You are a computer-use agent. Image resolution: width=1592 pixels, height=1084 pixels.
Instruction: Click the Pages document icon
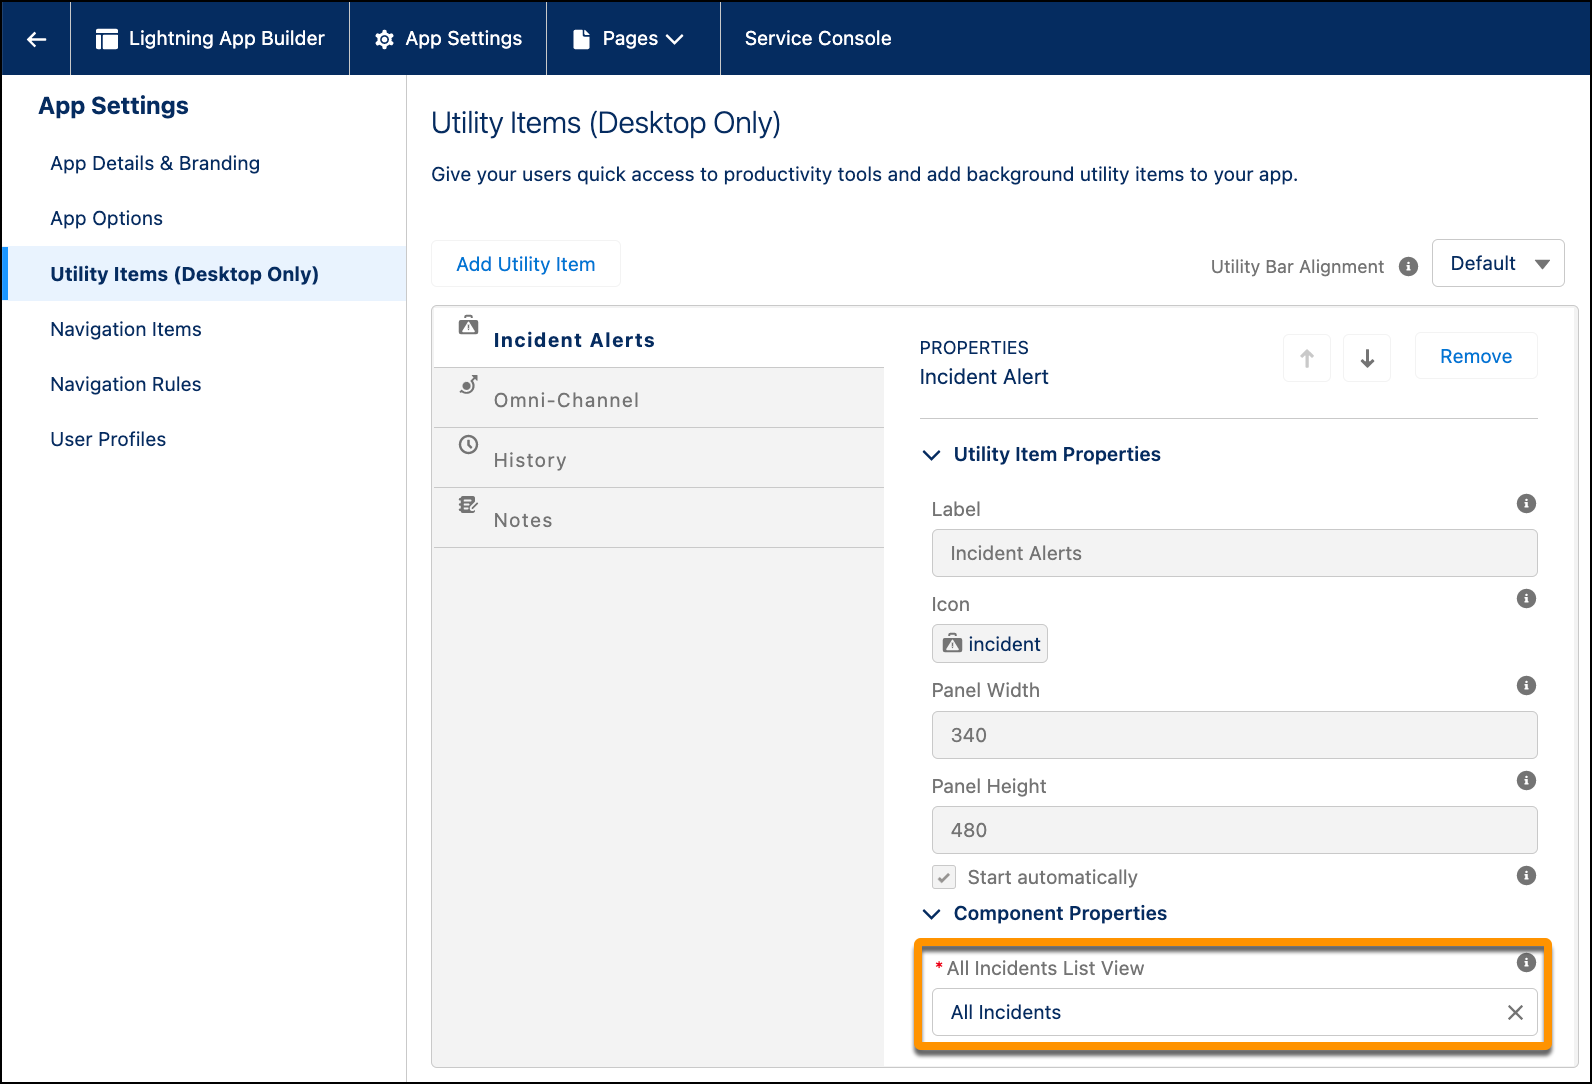[x=581, y=39]
